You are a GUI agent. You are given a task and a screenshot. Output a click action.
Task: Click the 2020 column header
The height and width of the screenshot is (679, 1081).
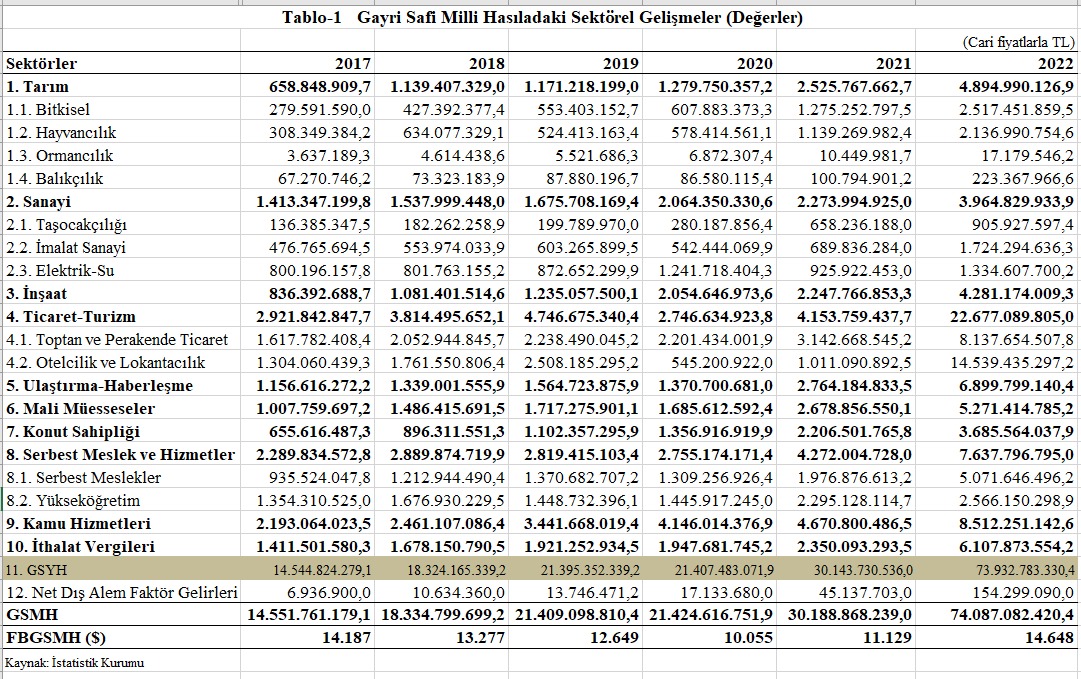click(754, 63)
